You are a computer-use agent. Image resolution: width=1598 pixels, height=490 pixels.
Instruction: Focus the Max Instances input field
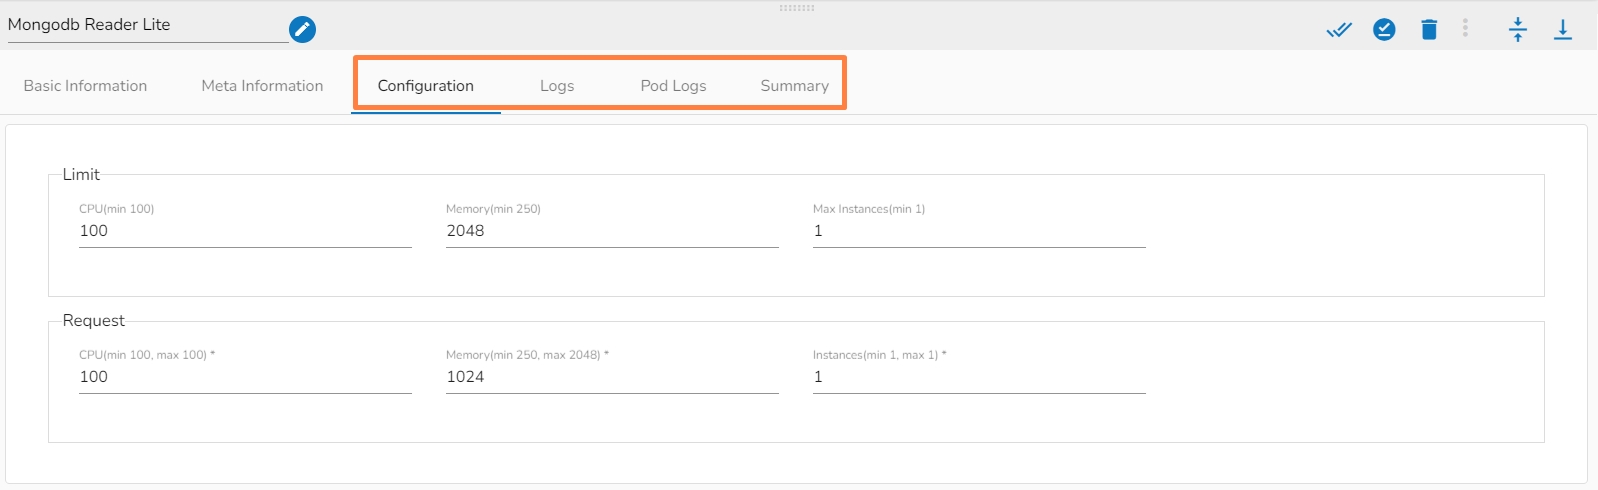click(979, 231)
